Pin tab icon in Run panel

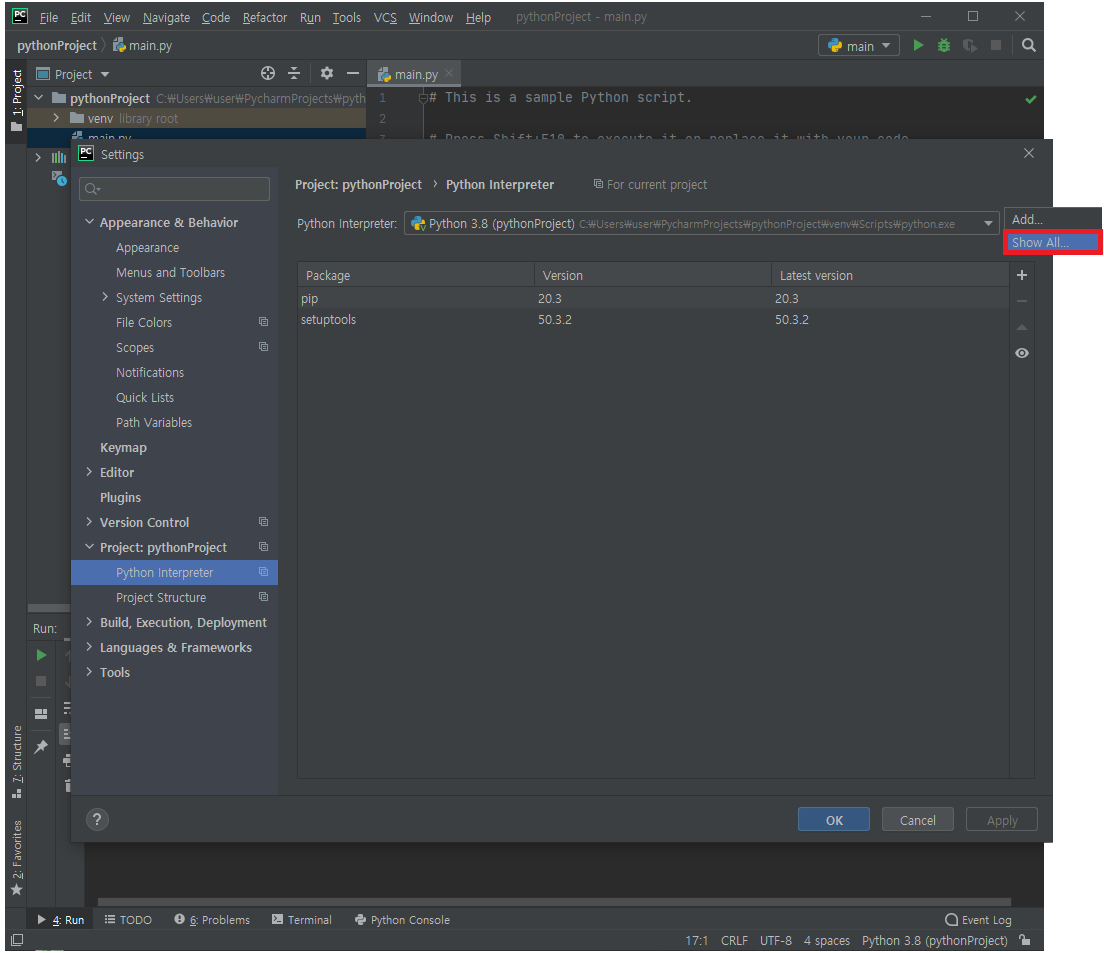click(x=41, y=747)
